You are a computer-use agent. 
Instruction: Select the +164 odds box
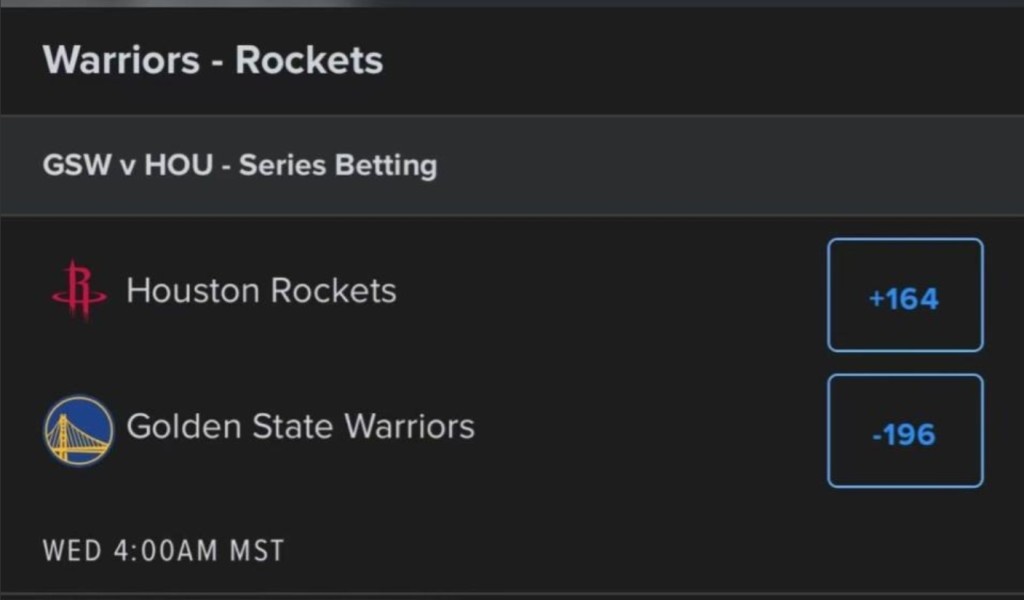coord(905,296)
